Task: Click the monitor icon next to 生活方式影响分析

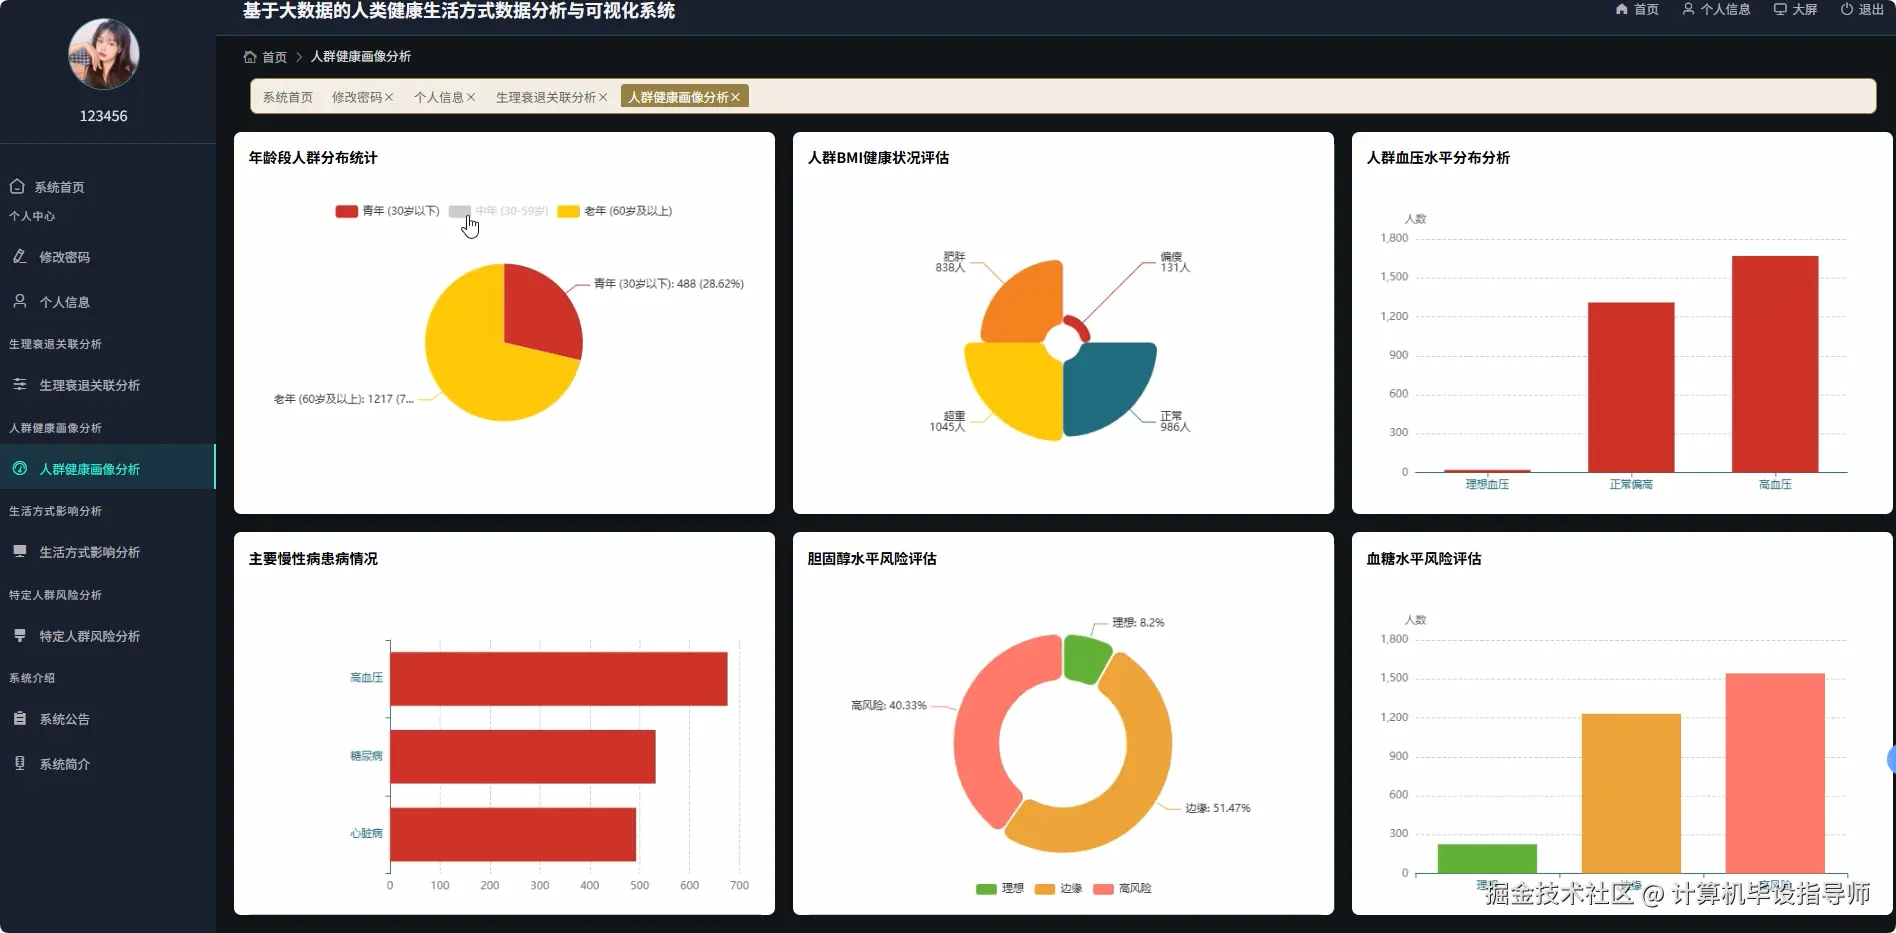Action: [x=19, y=551]
